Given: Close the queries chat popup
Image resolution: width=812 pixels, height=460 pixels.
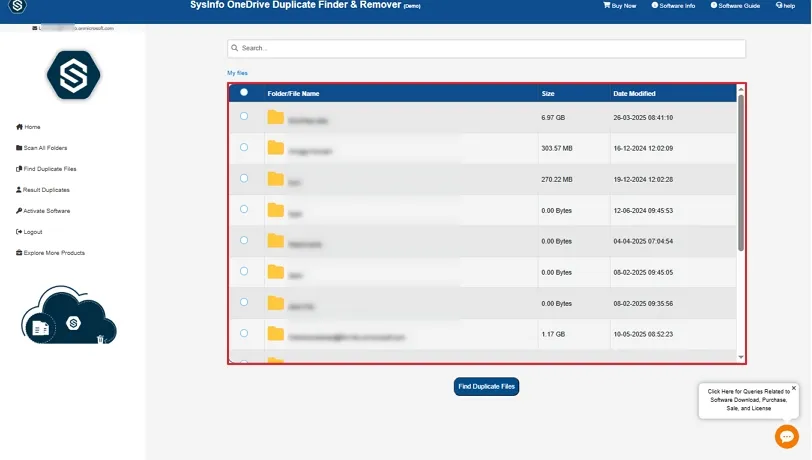Looking at the screenshot, I should (x=794, y=388).
